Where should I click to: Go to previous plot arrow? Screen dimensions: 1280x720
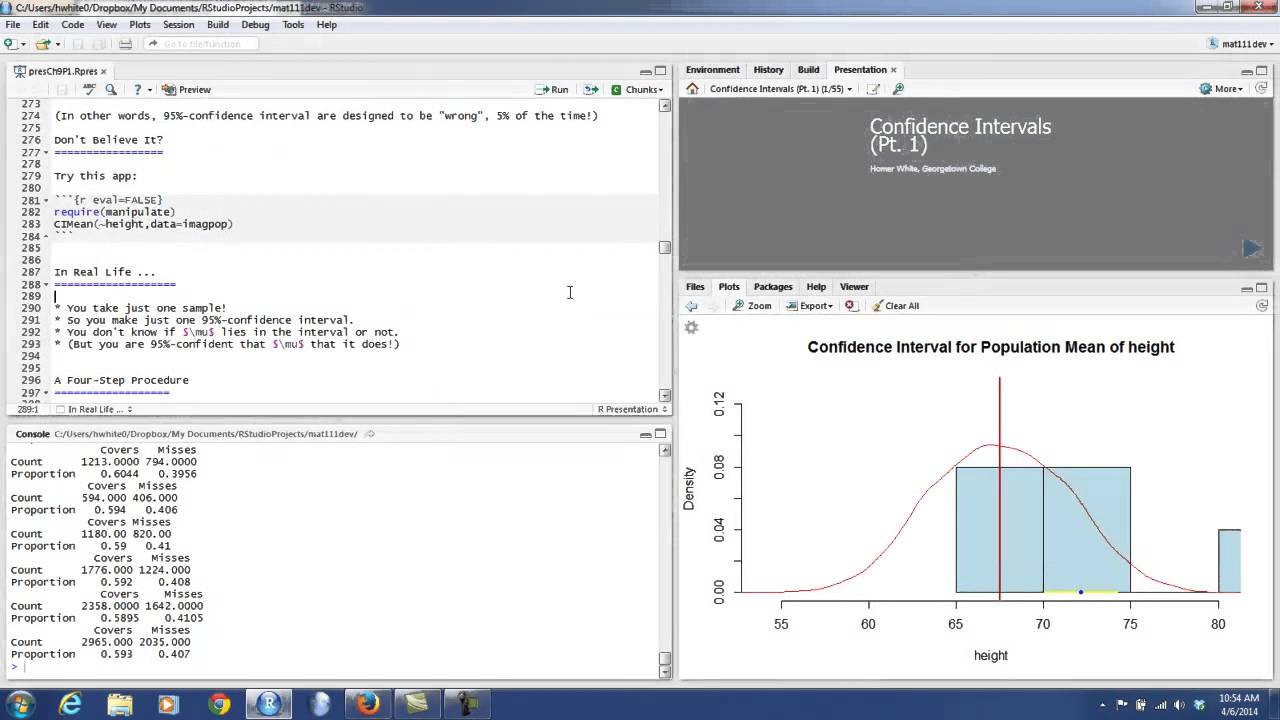pos(691,306)
